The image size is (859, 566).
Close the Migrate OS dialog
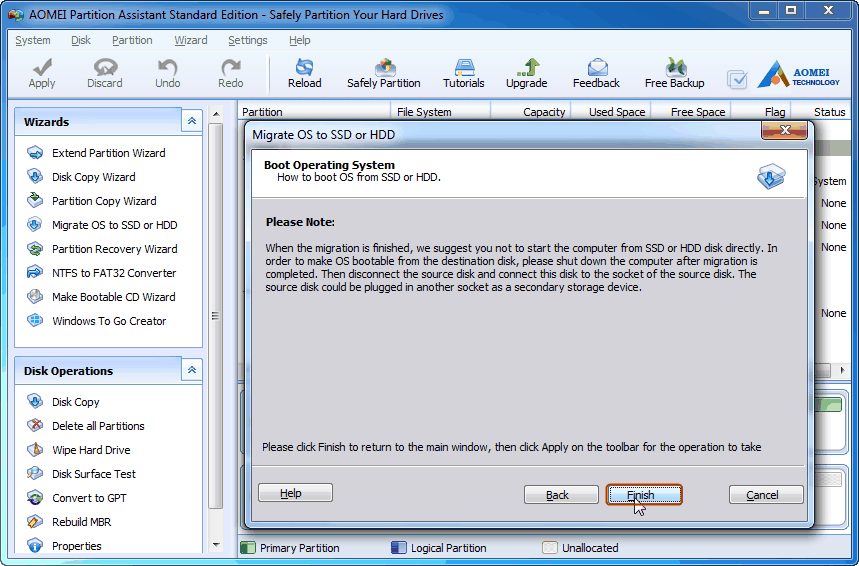point(784,130)
